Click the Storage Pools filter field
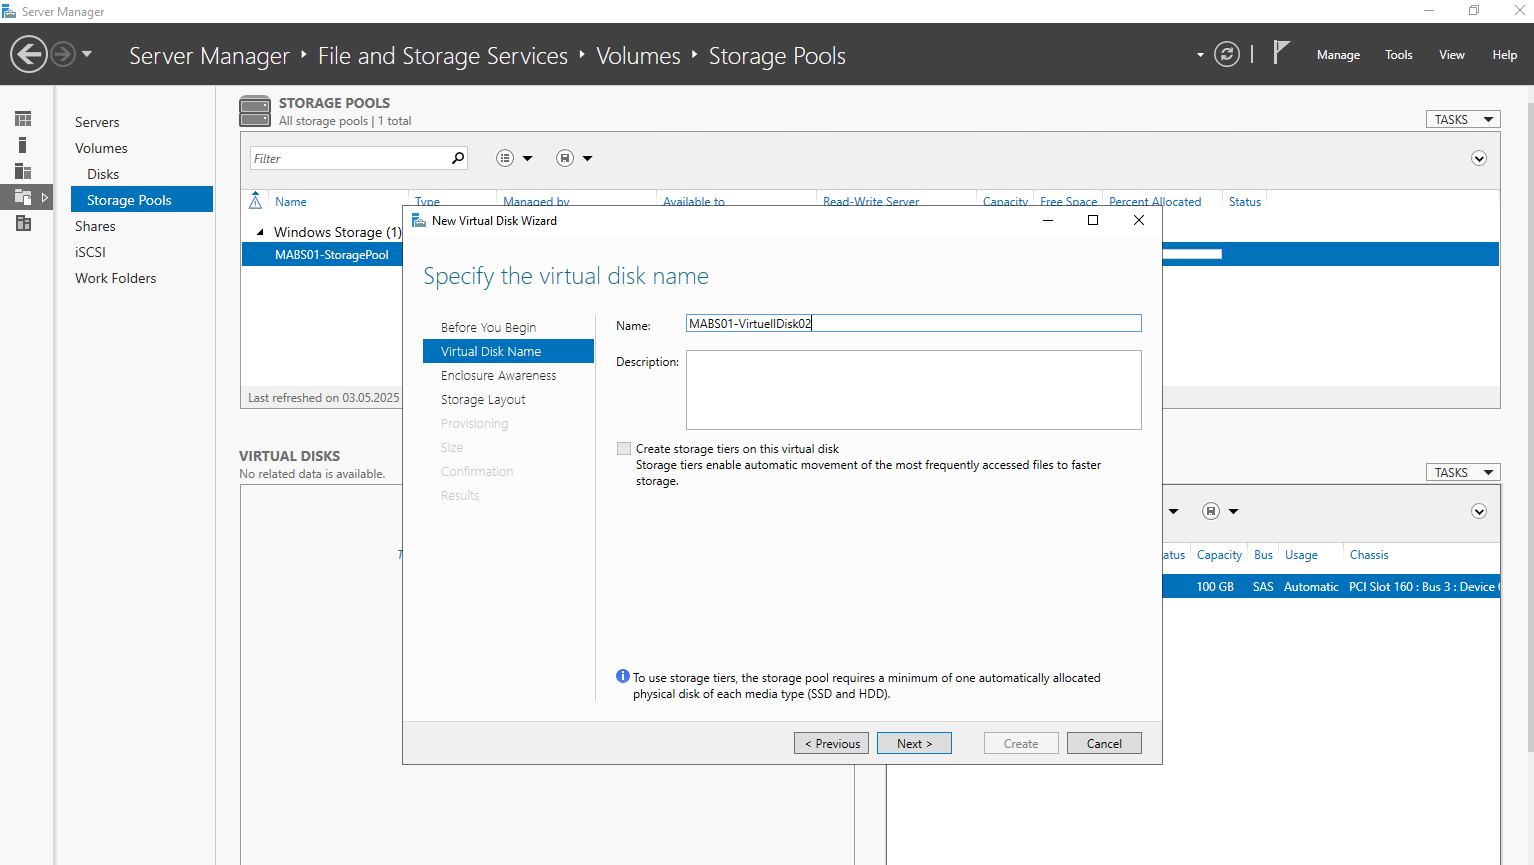The height and width of the screenshot is (865, 1534). (348, 158)
